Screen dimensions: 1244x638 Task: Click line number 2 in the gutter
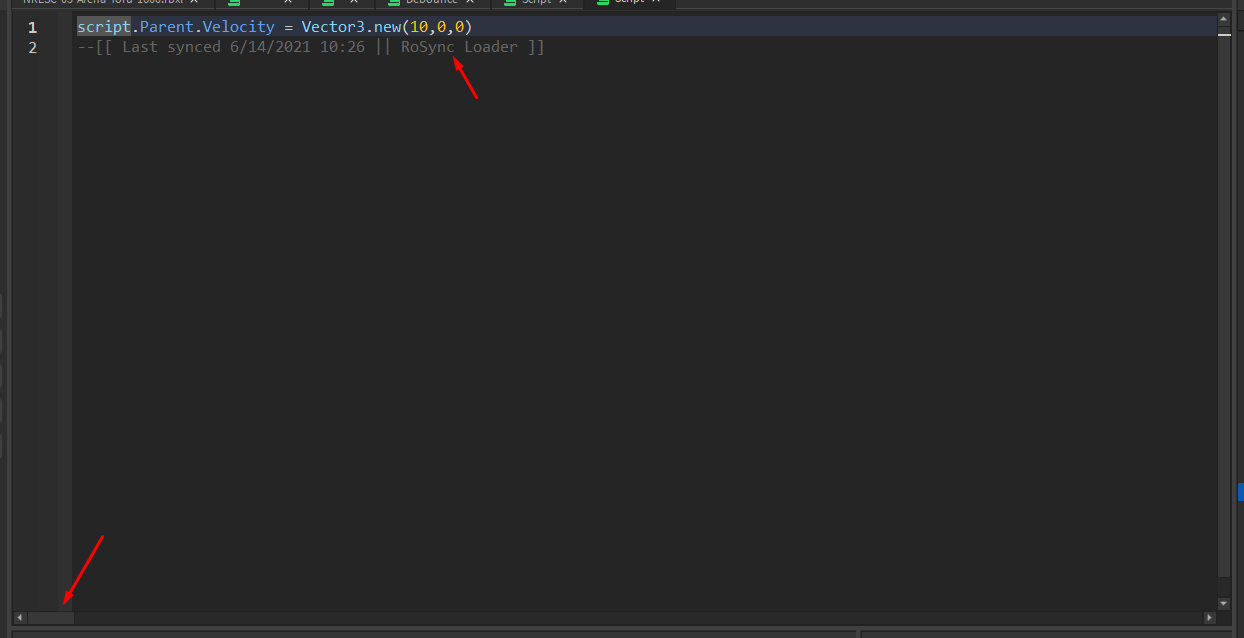[x=32, y=47]
